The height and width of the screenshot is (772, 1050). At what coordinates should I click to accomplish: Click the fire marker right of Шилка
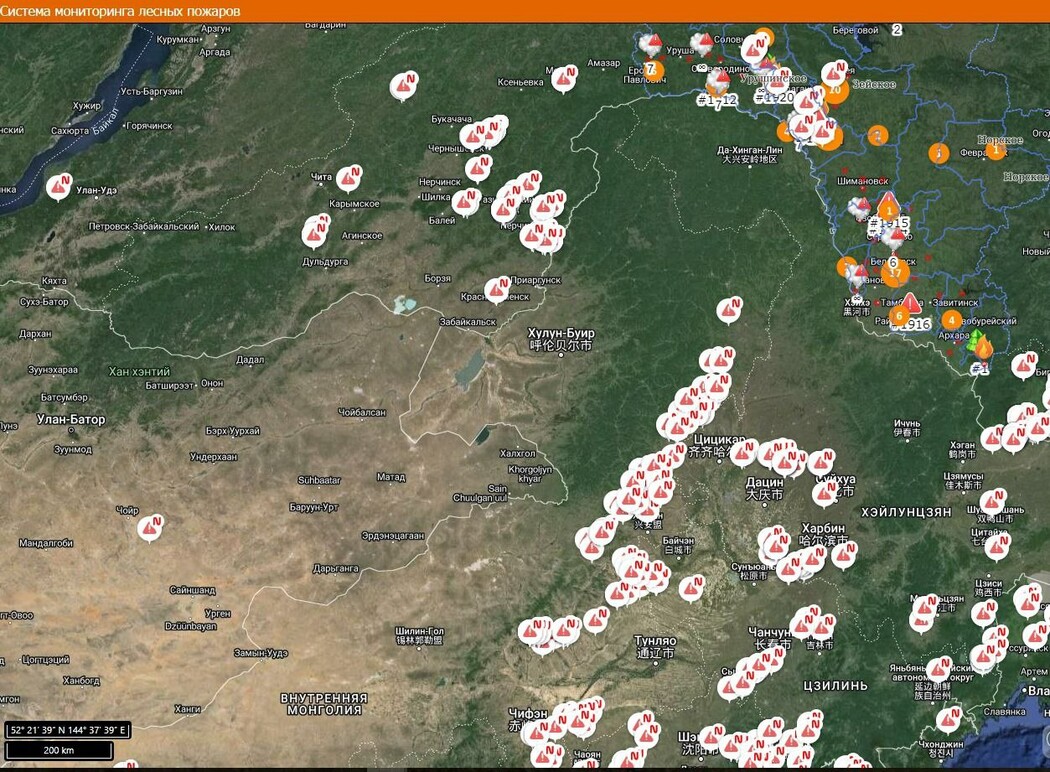(465, 202)
